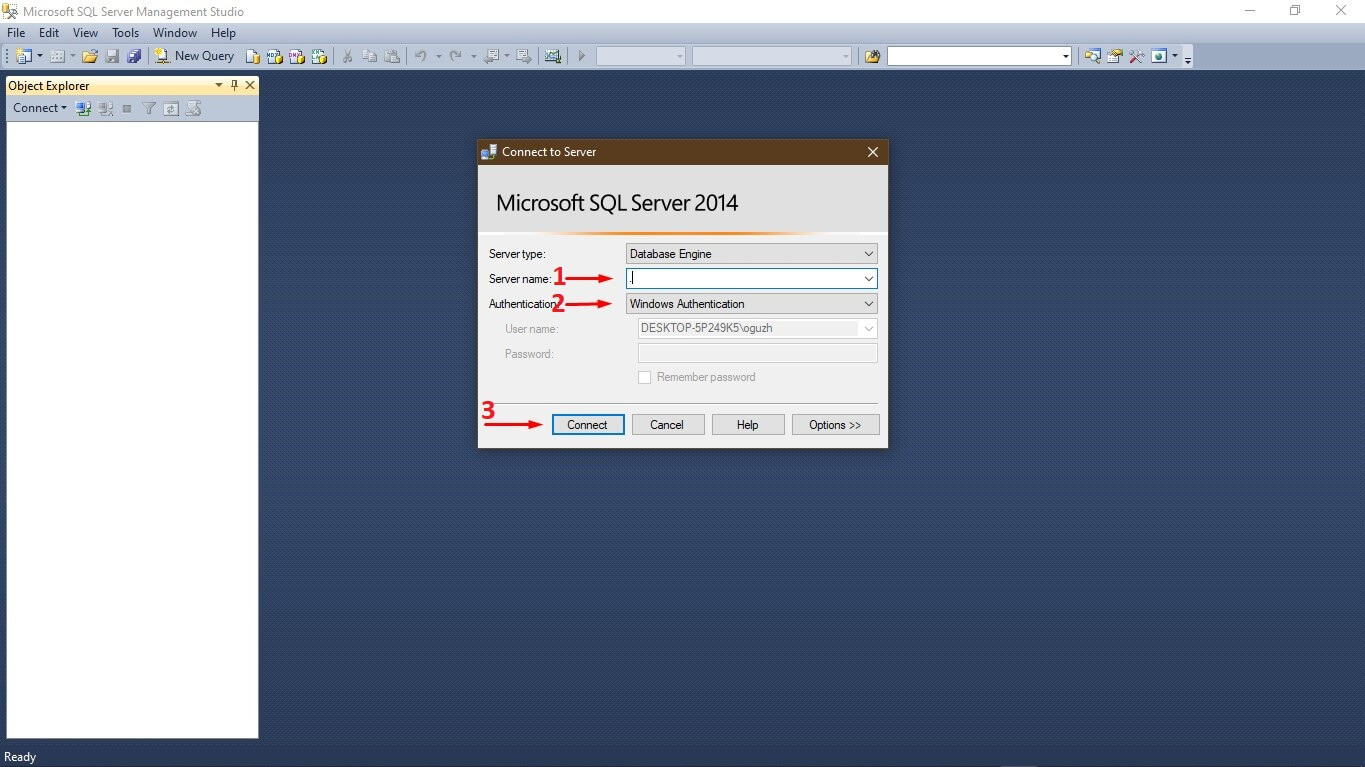This screenshot has width=1365, height=767.
Task: Click the Find in Files folder icon
Action: click(872, 56)
